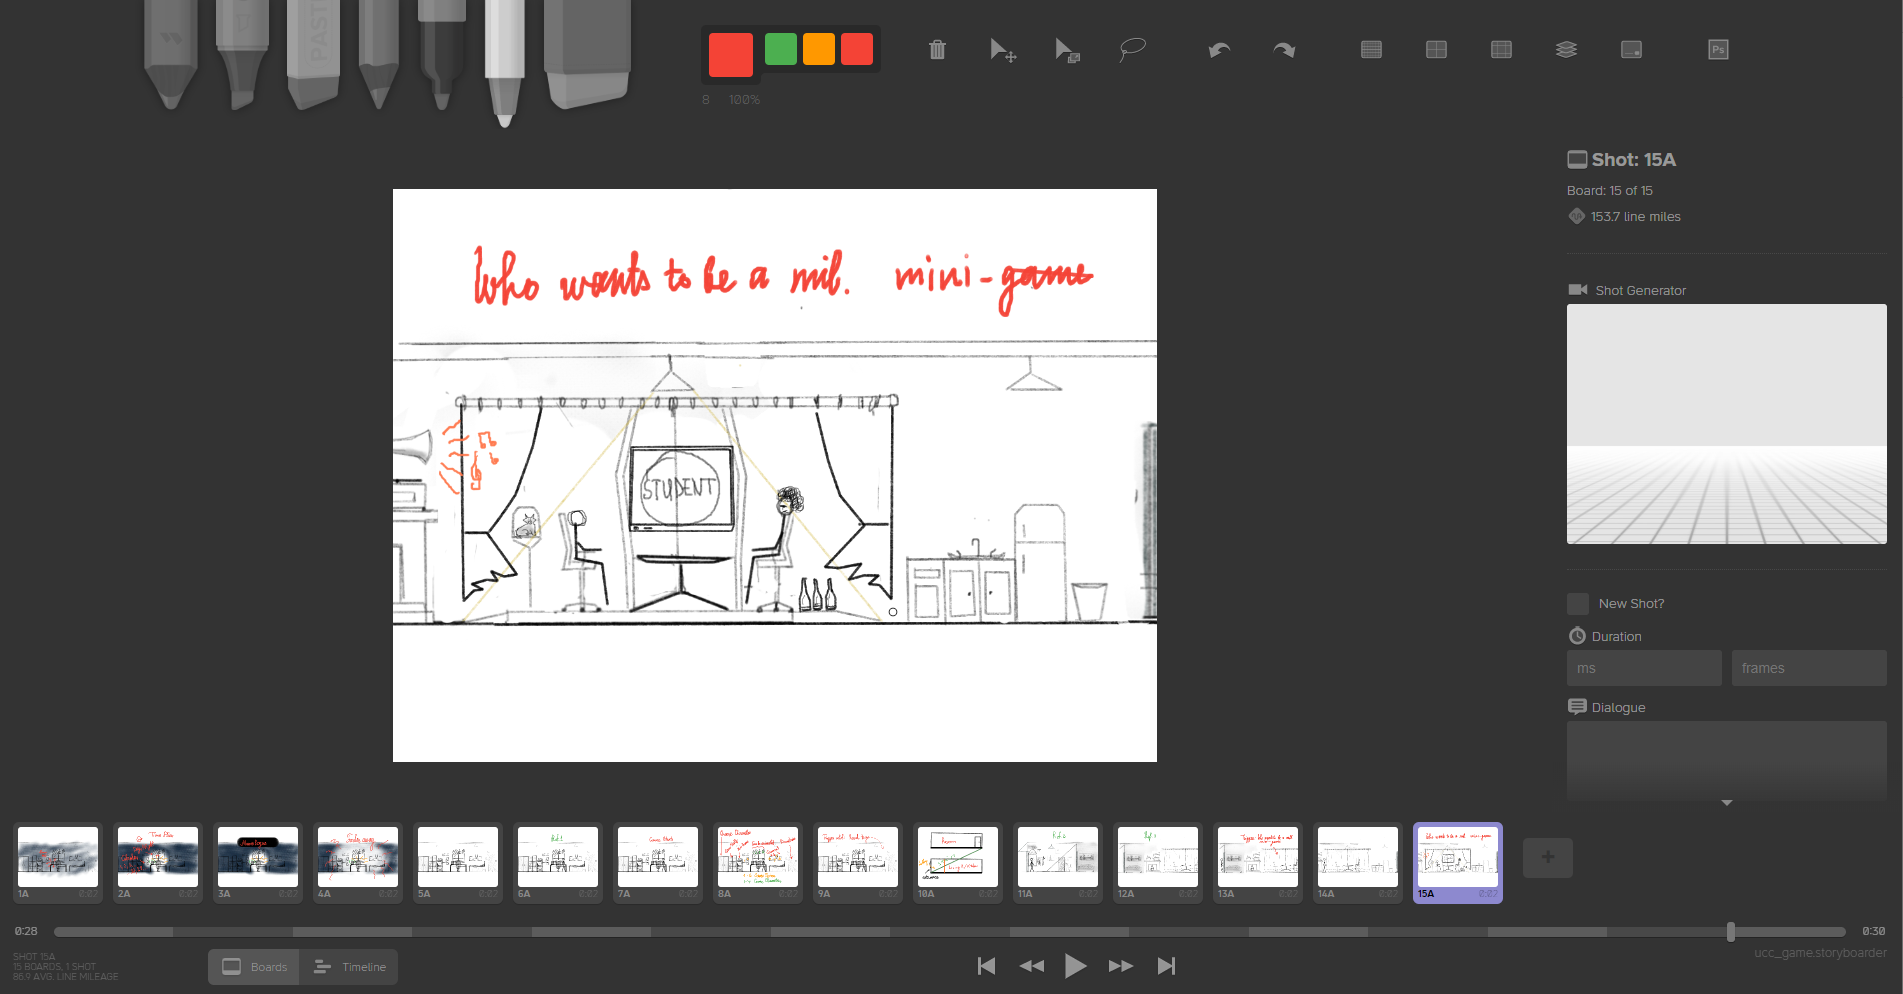The height and width of the screenshot is (994, 1903).
Task: Select board thumbnail 14A
Action: [1358, 863]
